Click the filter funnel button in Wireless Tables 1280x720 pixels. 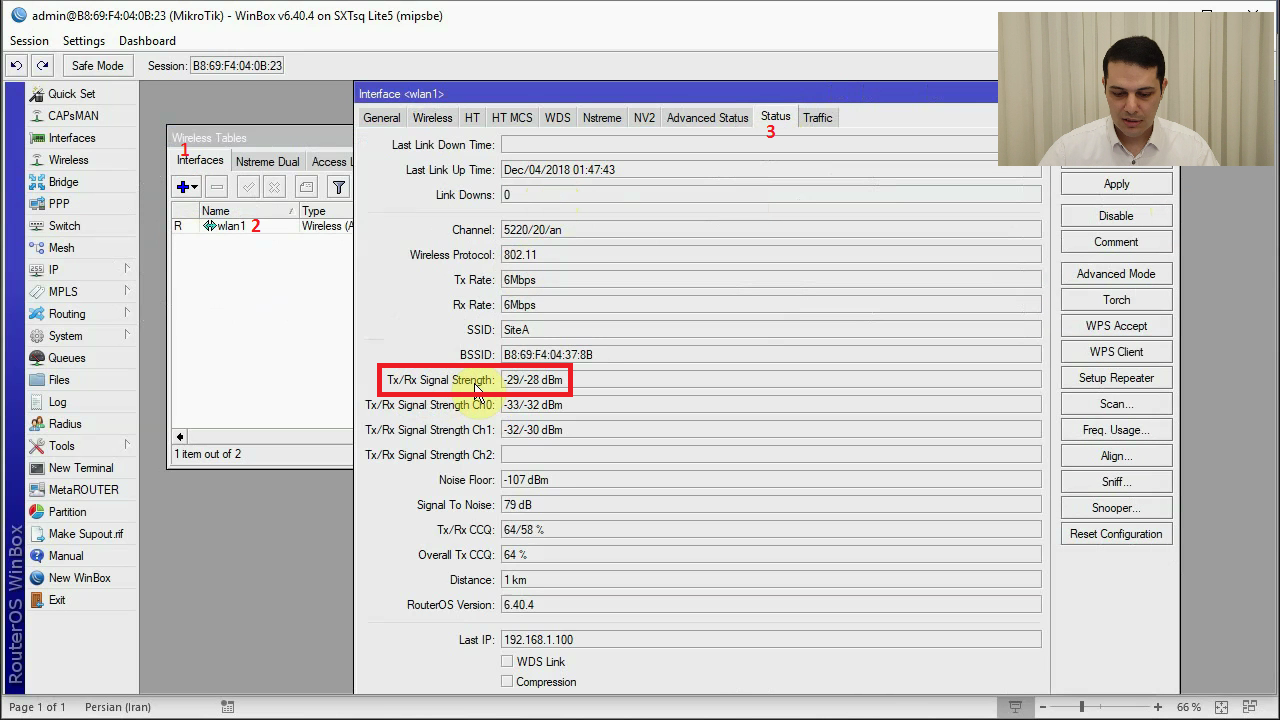[339, 187]
